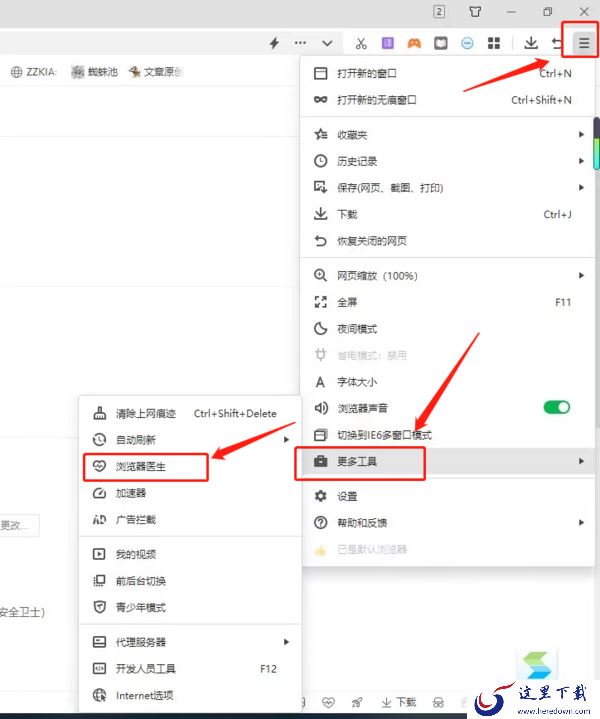Viewport: 600px width, 719px height.
Task: Click 清除上网痕迹 in the tools submenu
Action: (190, 414)
